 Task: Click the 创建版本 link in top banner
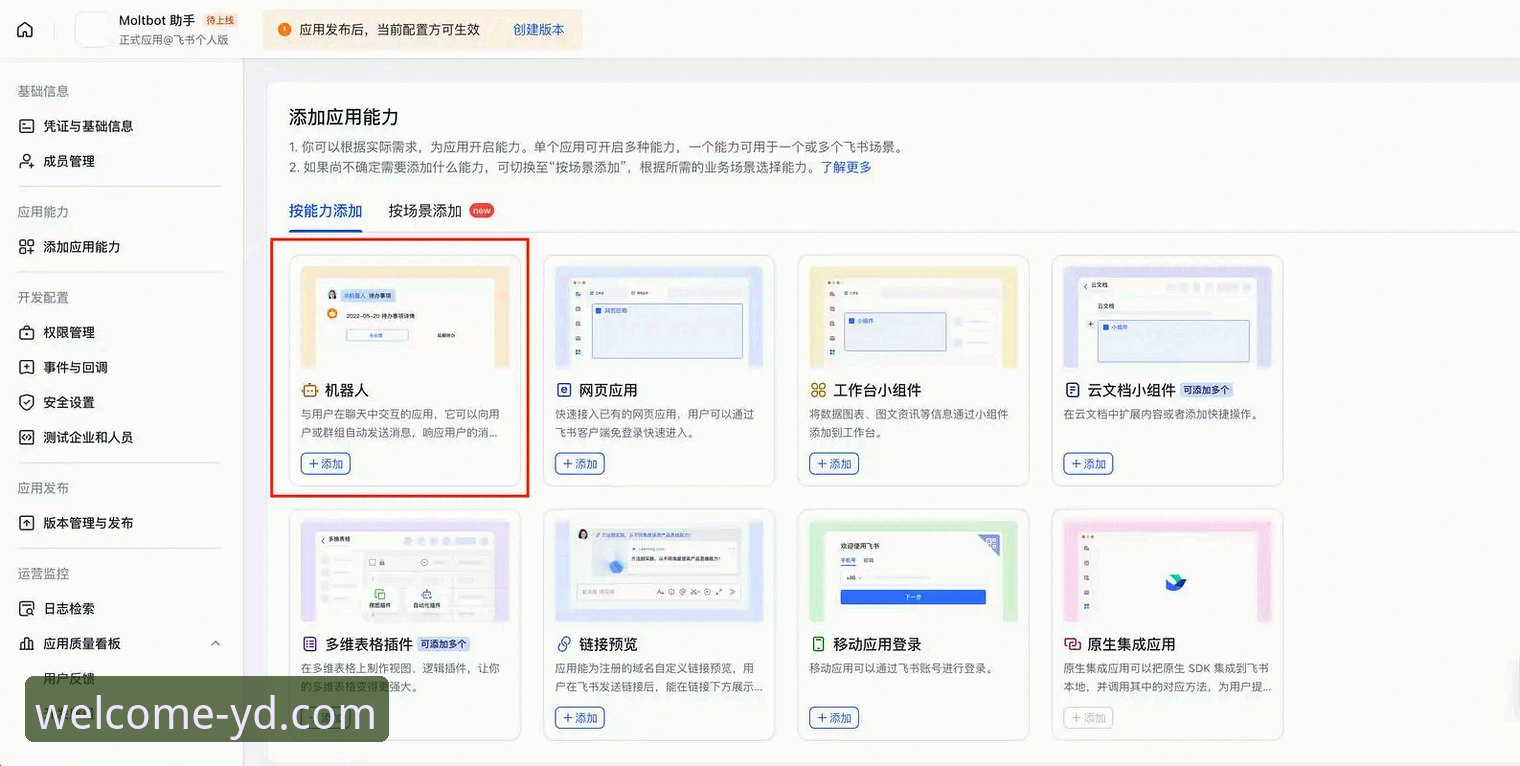537,31
